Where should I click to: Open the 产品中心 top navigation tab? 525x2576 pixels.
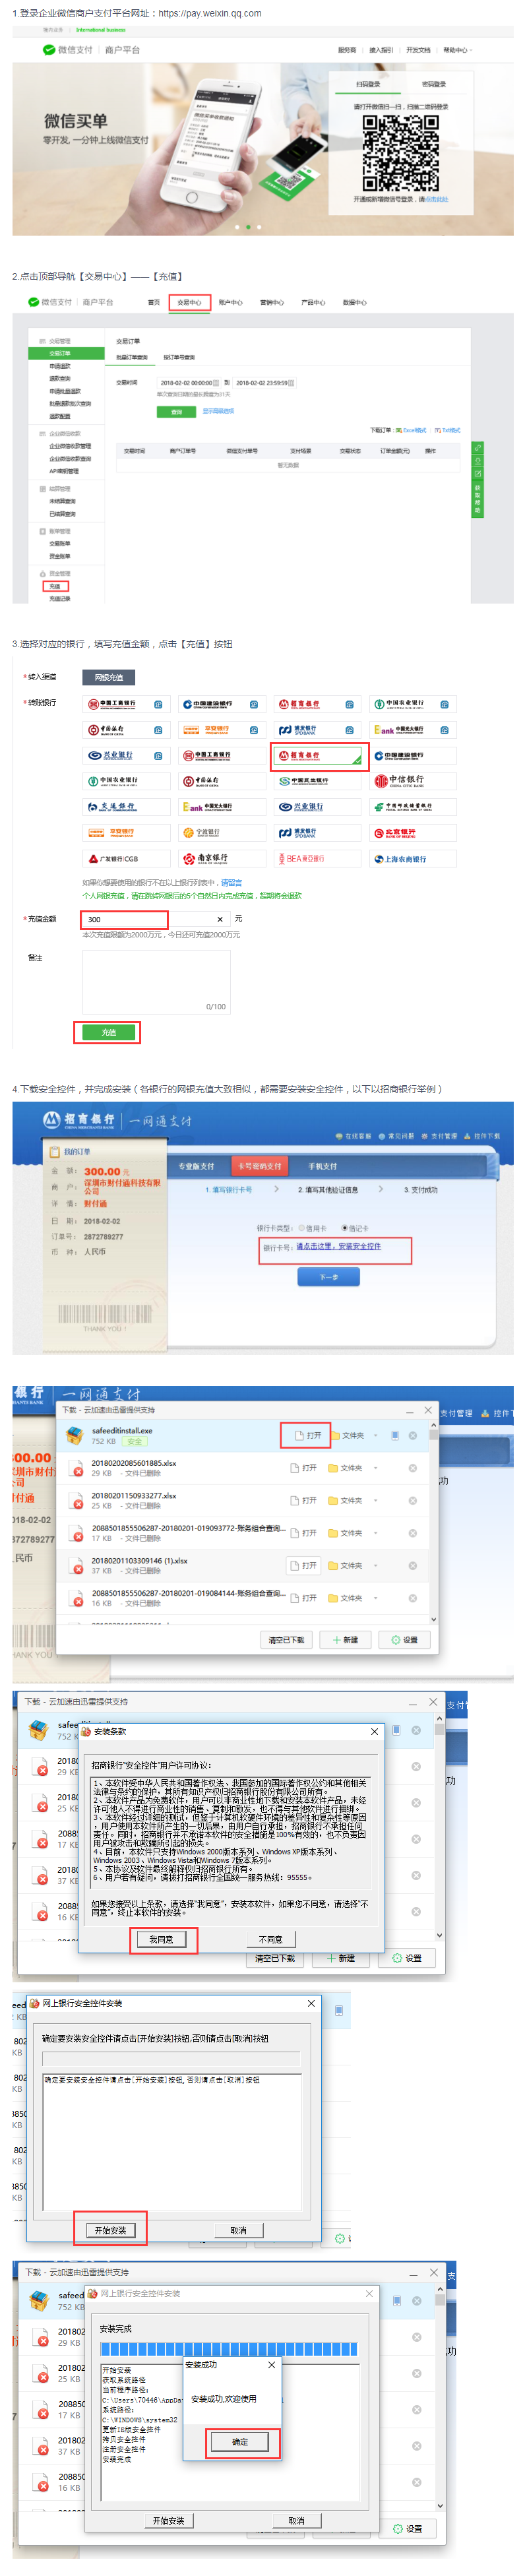[313, 302]
